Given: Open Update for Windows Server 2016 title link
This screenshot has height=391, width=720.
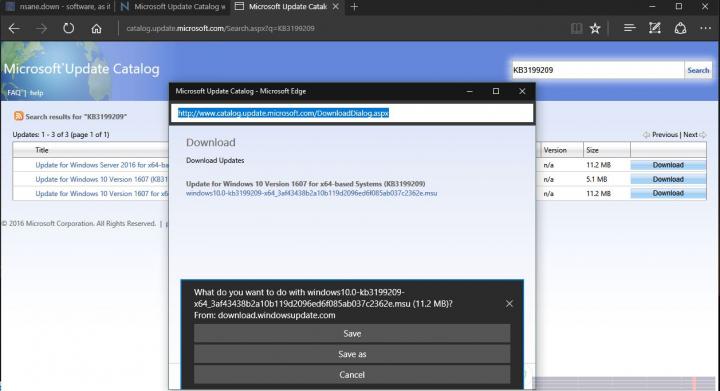Looking at the screenshot, I should click(x=102, y=165).
